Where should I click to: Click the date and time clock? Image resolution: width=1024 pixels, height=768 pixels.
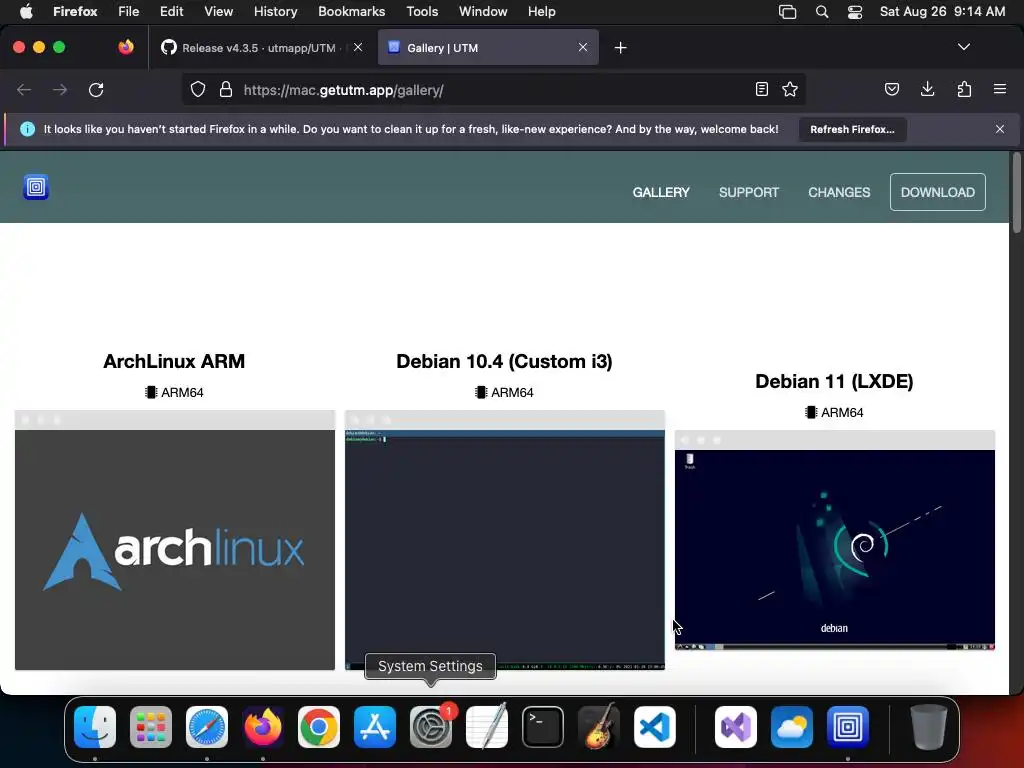942,11
